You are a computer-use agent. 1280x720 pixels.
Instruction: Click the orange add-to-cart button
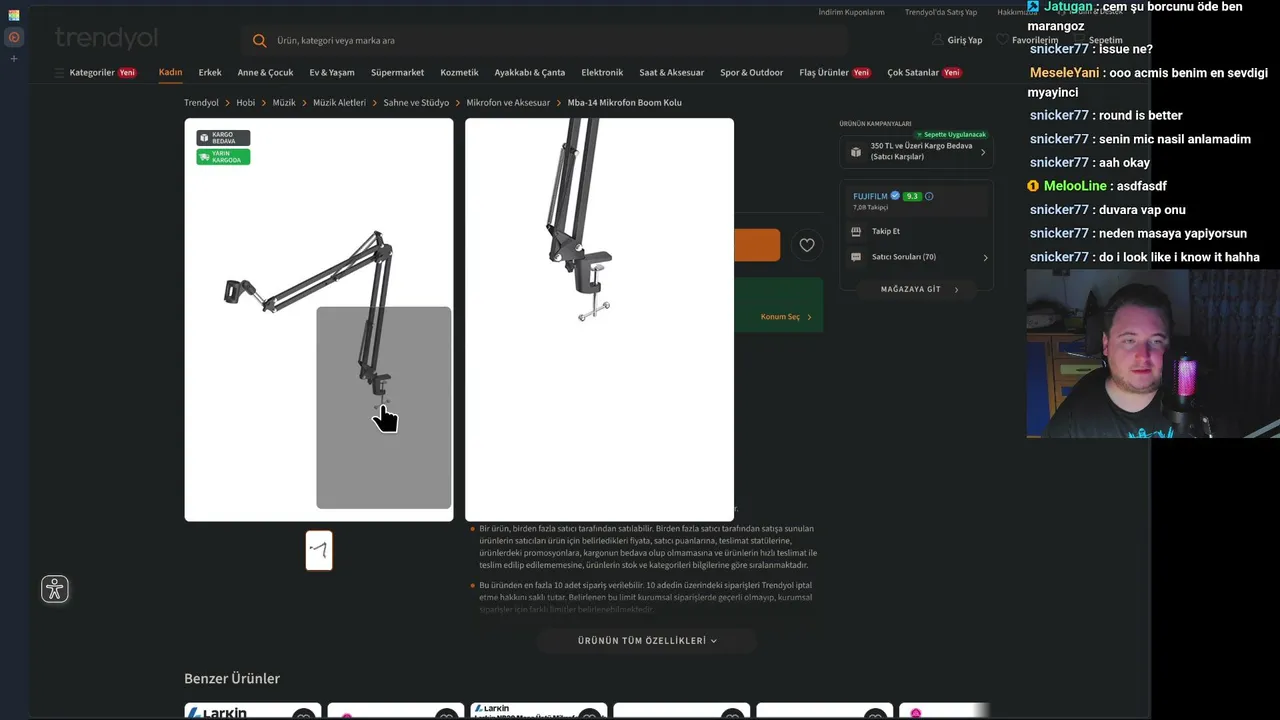pyautogui.click(x=757, y=245)
